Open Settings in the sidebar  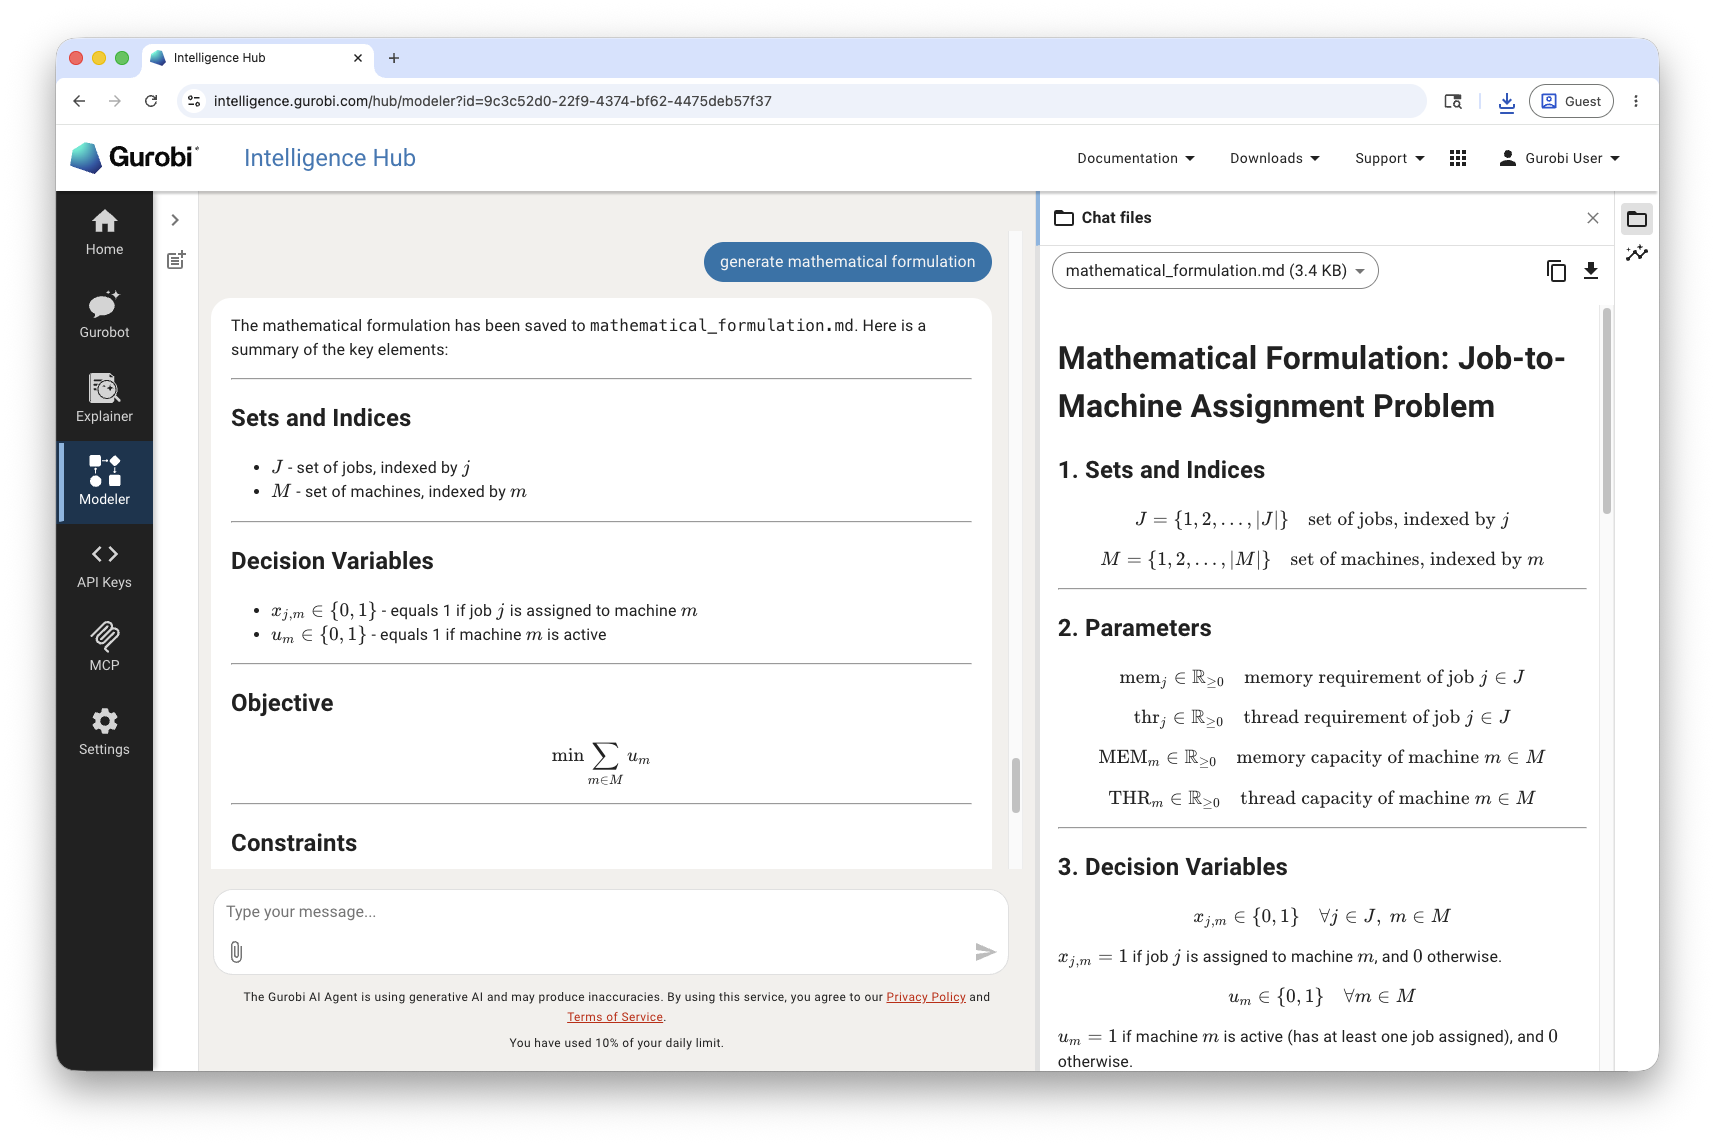pos(104,732)
